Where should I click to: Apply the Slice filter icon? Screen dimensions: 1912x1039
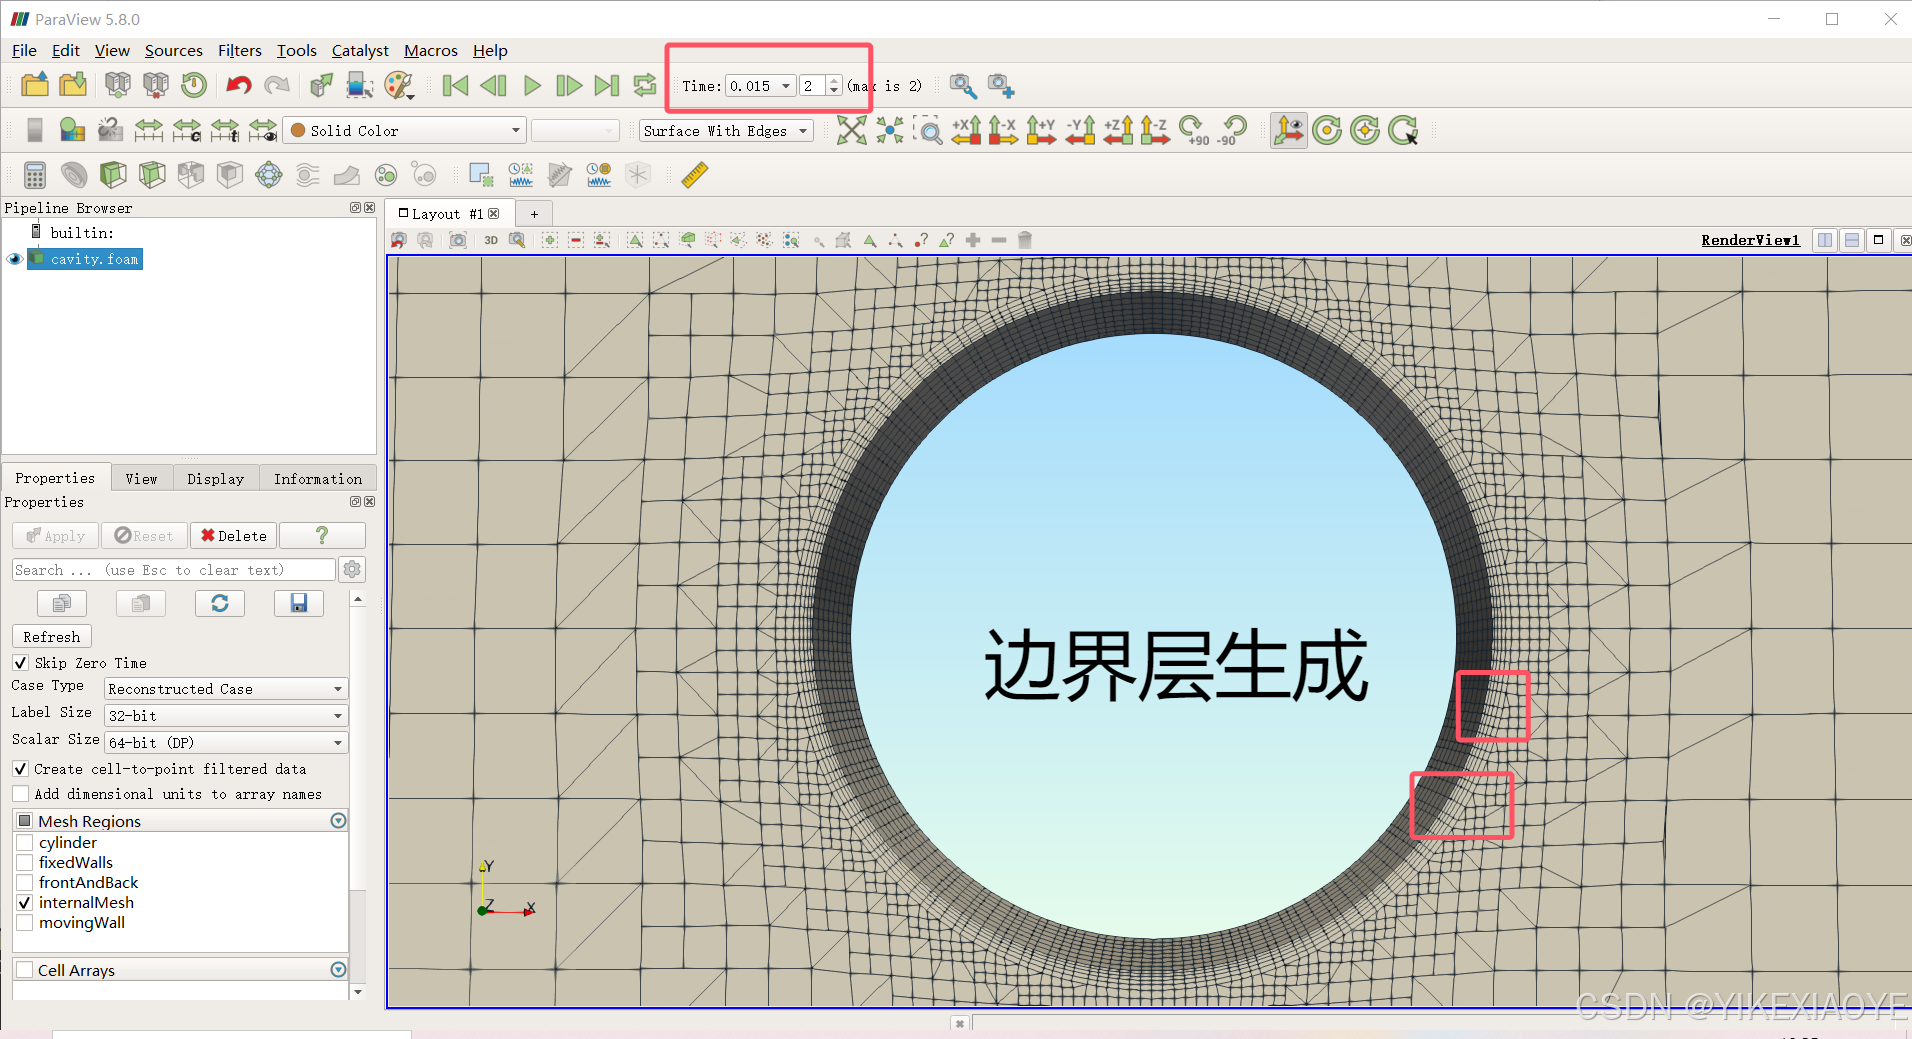[x=151, y=174]
